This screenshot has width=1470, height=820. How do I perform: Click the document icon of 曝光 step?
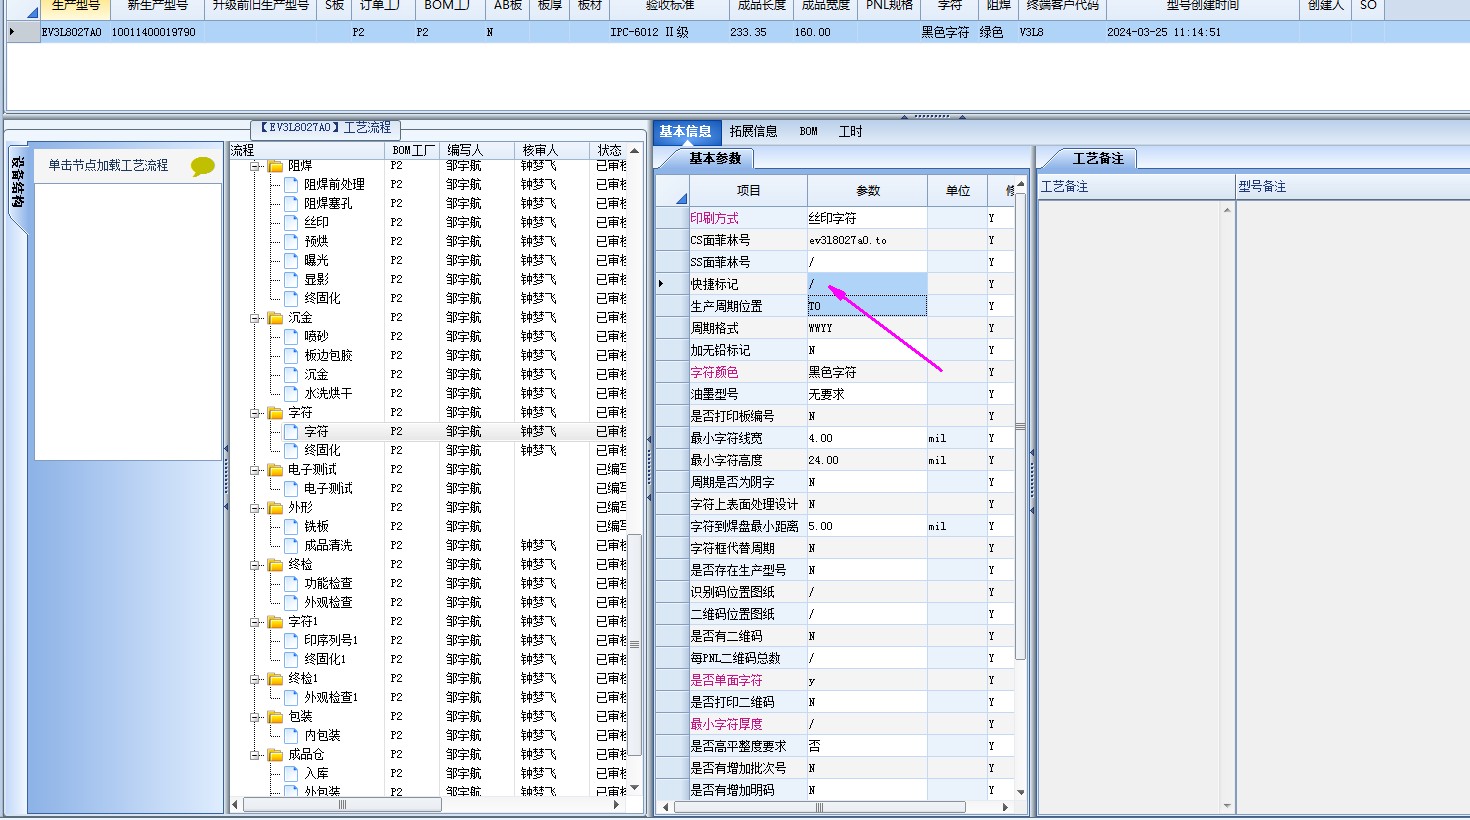coord(291,261)
